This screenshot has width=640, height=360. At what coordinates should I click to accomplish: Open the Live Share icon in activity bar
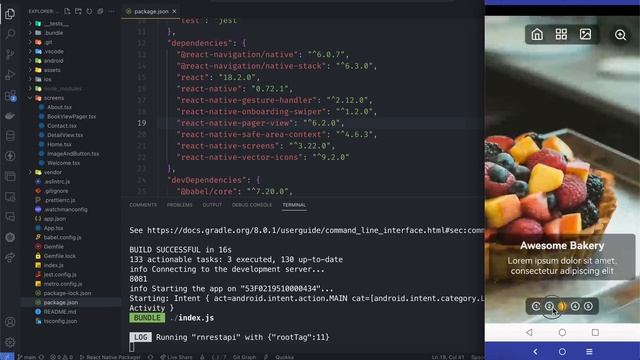10,258
